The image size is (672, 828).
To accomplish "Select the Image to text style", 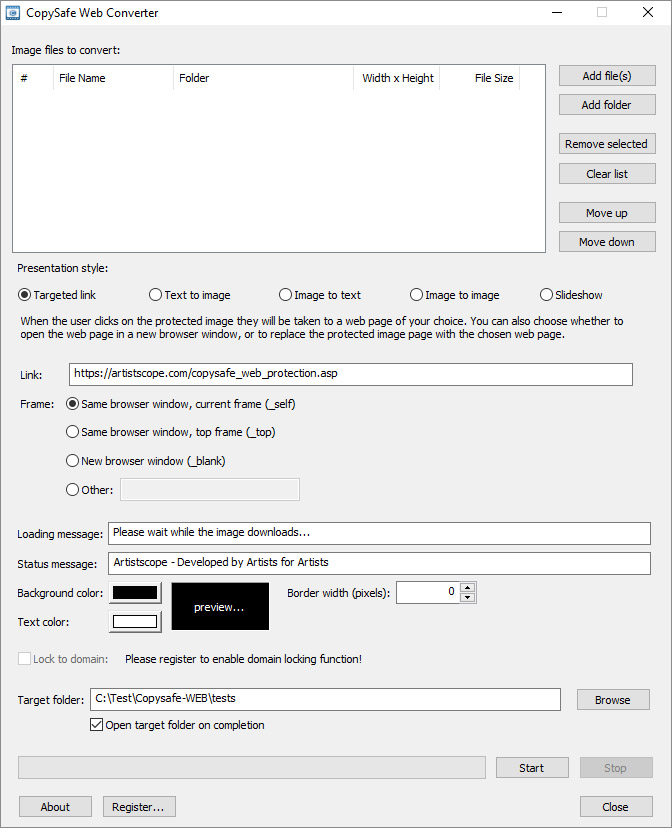I will coord(286,295).
